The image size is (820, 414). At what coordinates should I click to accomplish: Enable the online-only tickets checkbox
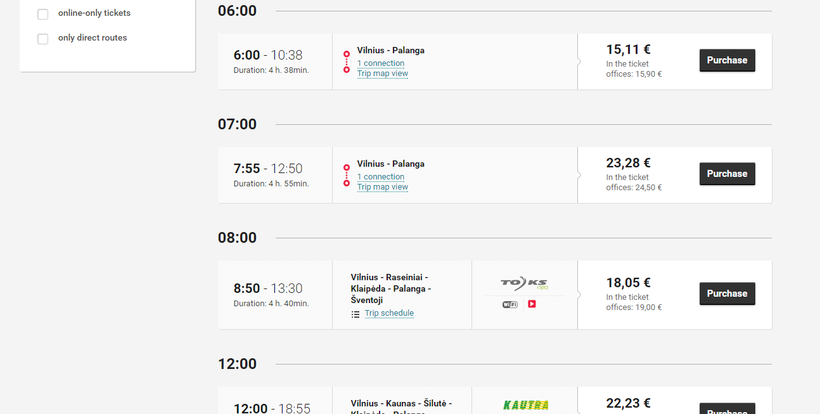point(43,14)
